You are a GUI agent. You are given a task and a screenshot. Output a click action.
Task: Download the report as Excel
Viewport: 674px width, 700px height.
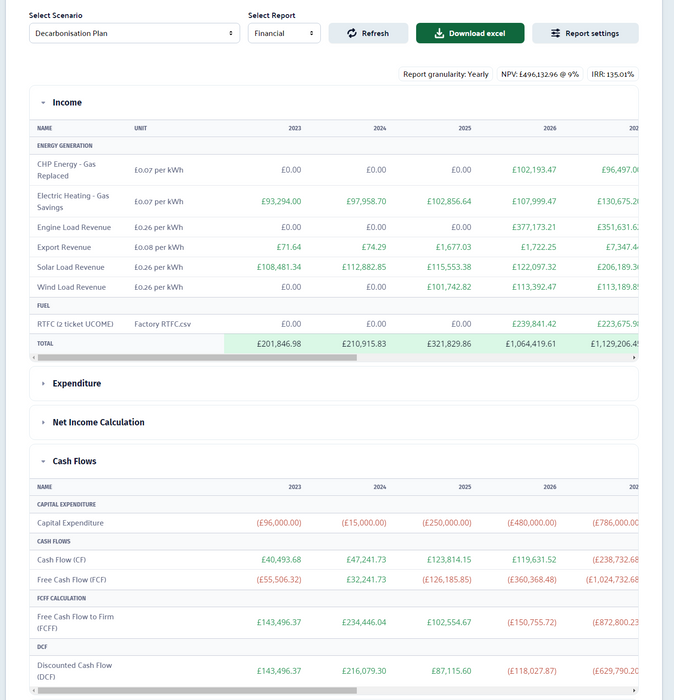470,33
